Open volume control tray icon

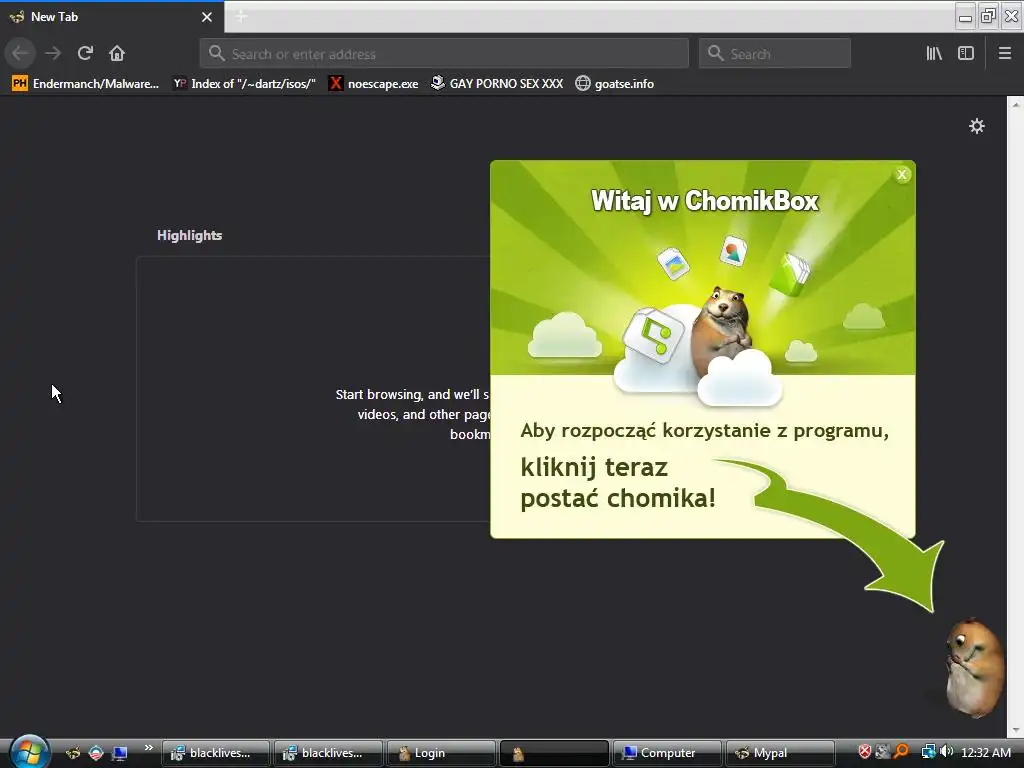[946, 752]
